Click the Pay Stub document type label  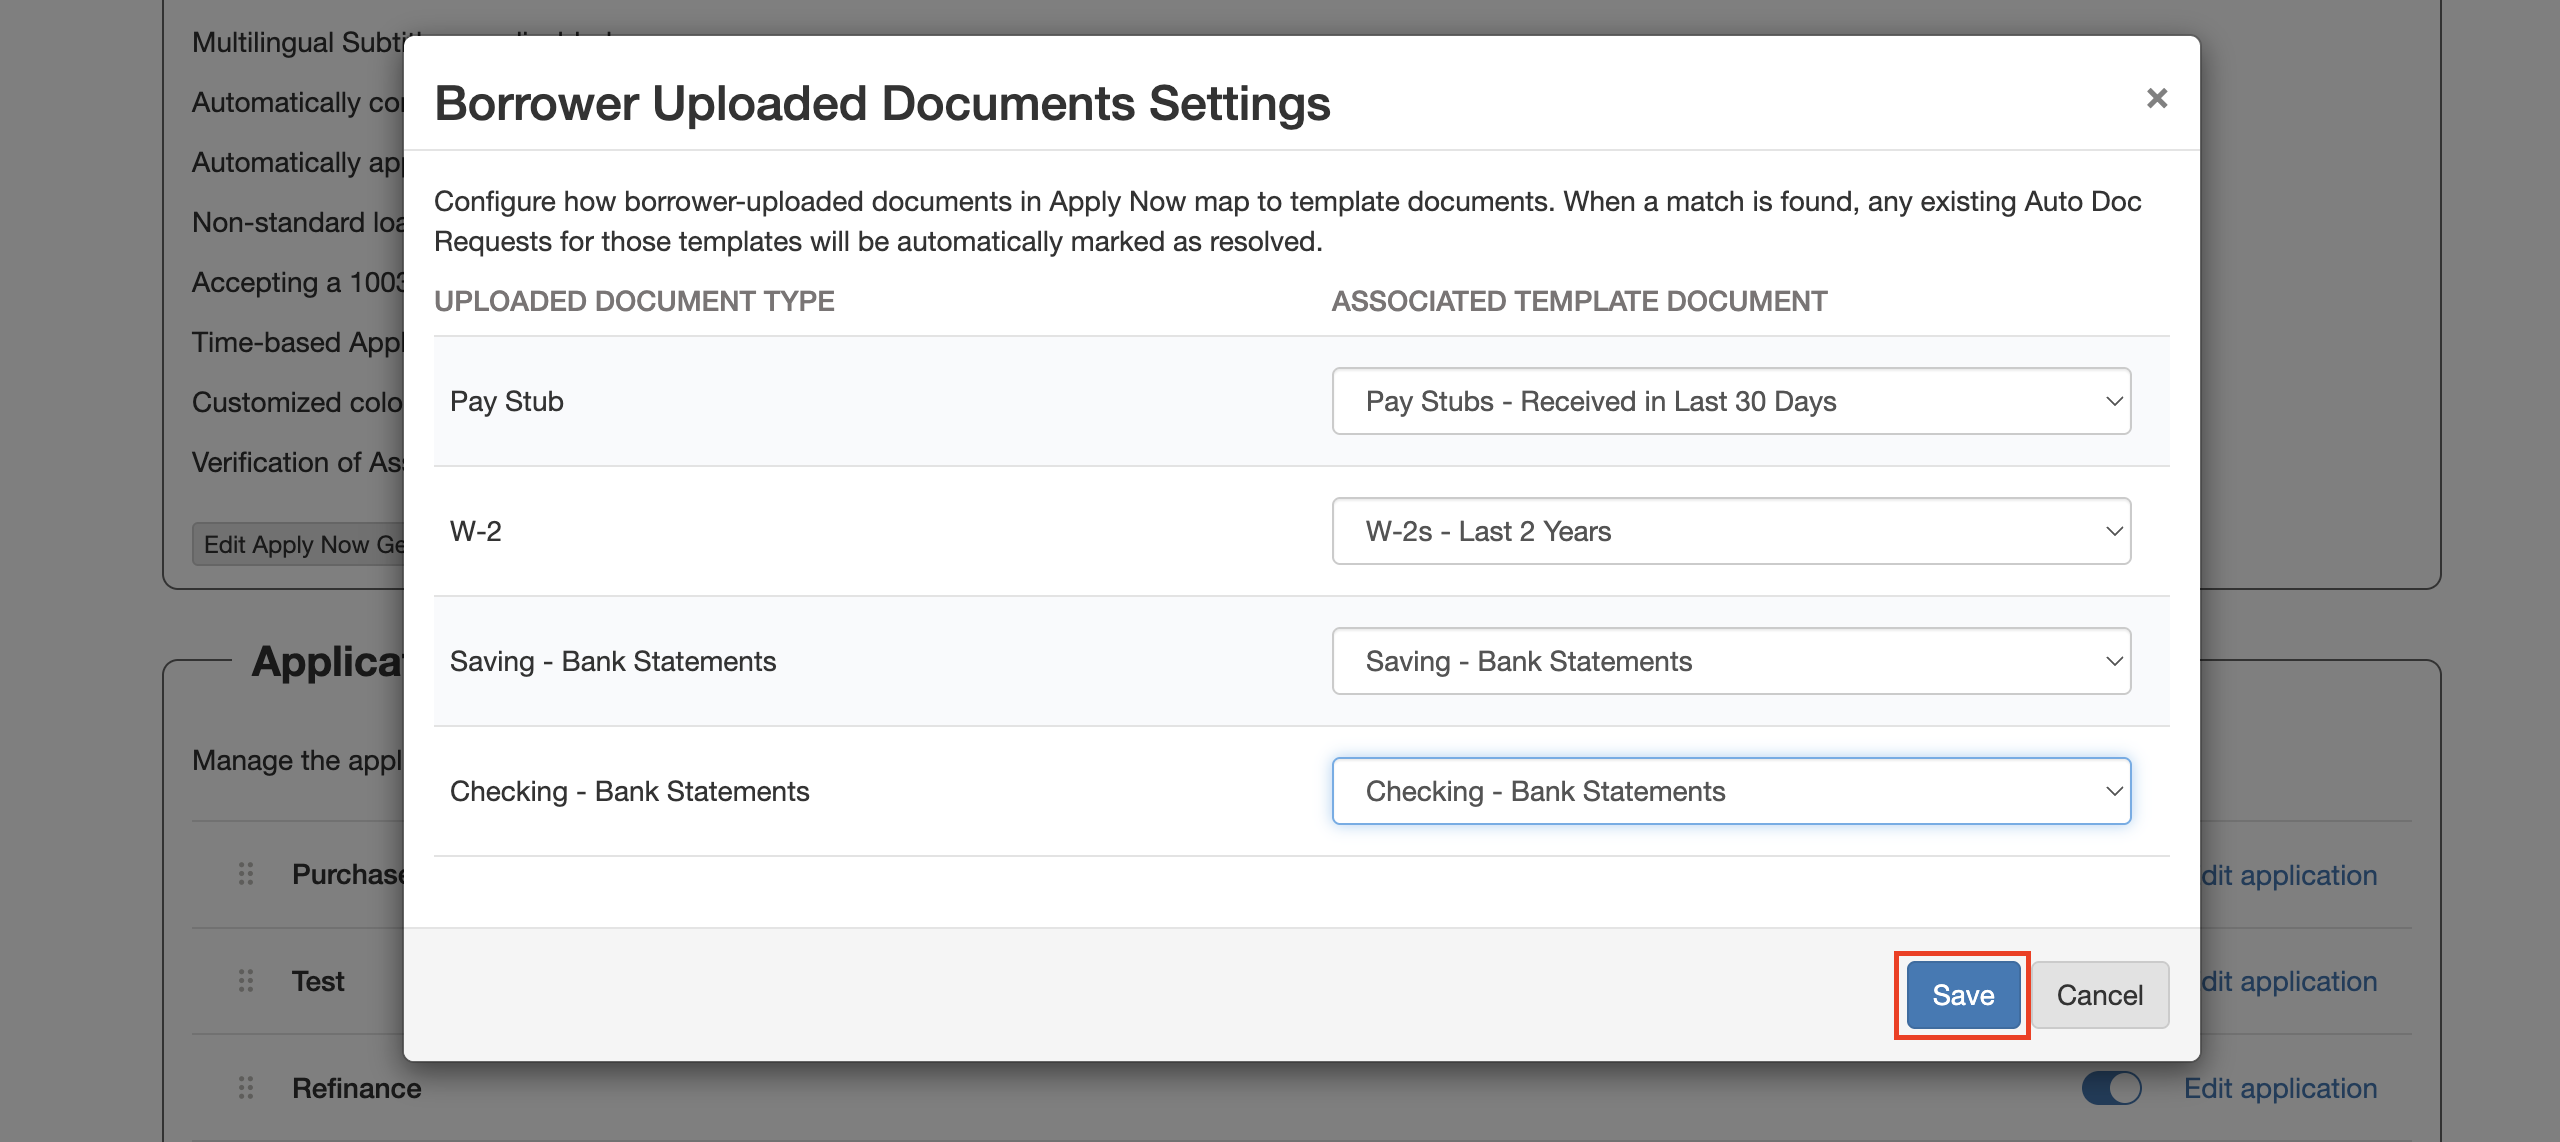tap(507, 401)
